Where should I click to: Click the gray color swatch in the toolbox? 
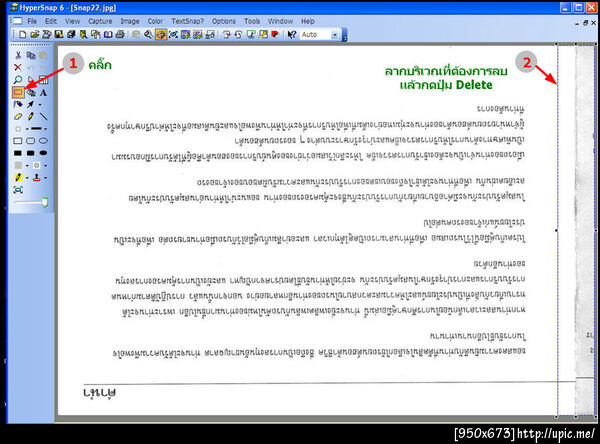[x=18, y=165]
